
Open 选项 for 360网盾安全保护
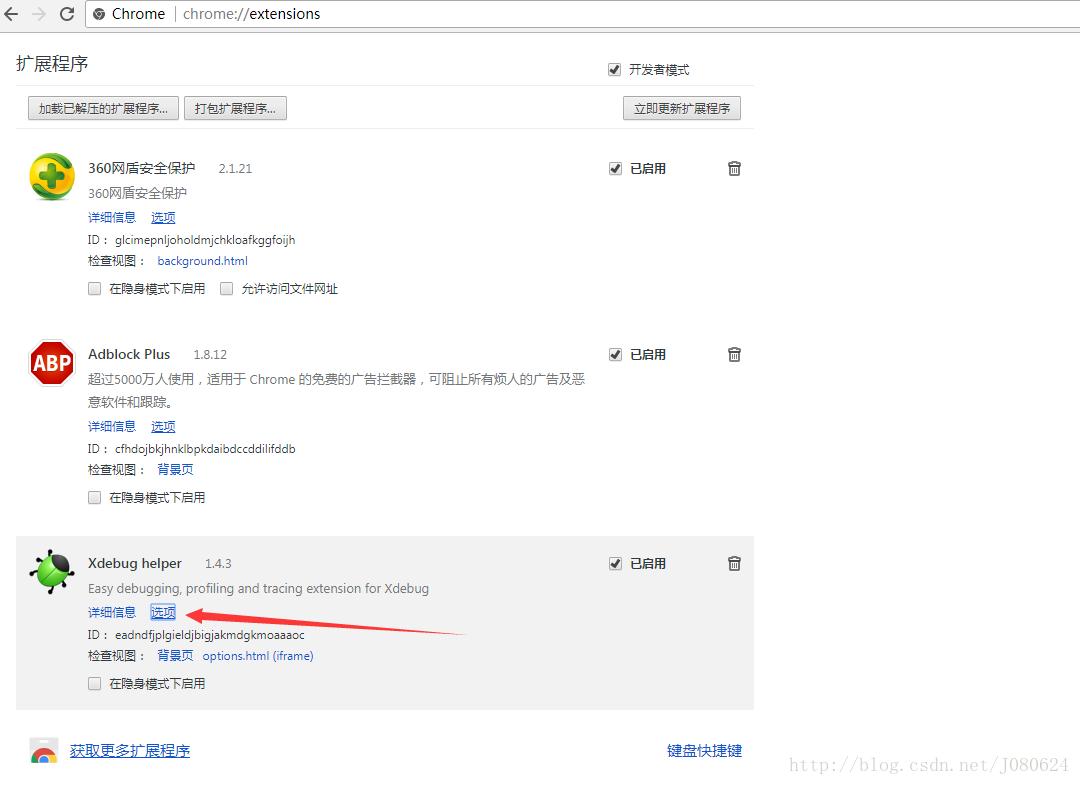tap(163, 218)
